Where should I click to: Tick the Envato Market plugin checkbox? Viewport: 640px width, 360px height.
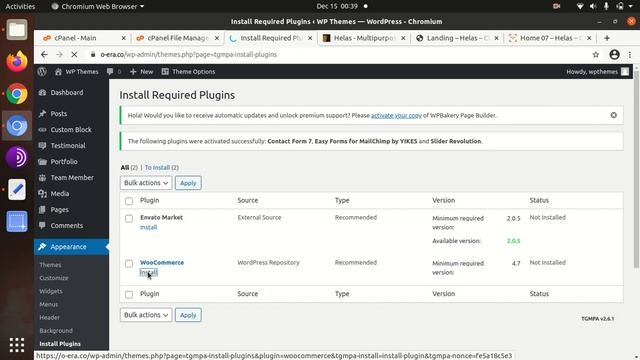(x=129, y=218)
